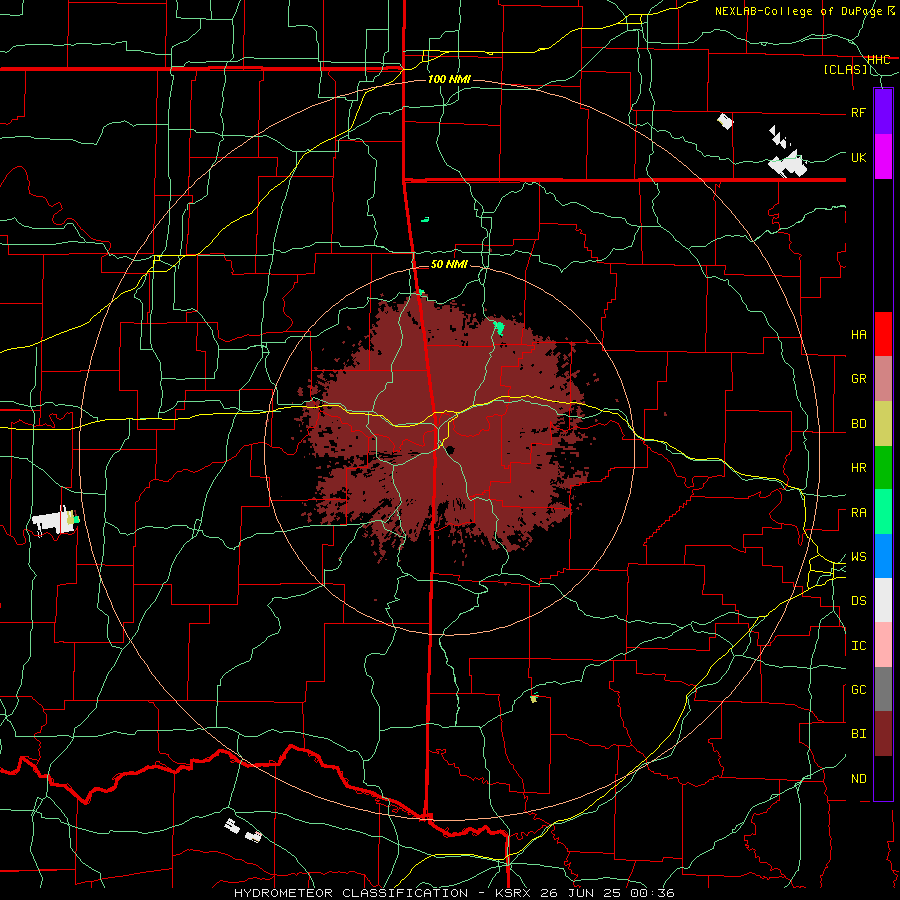
Task: Click the [CLAS] legend heading
Action: point(845,70)
